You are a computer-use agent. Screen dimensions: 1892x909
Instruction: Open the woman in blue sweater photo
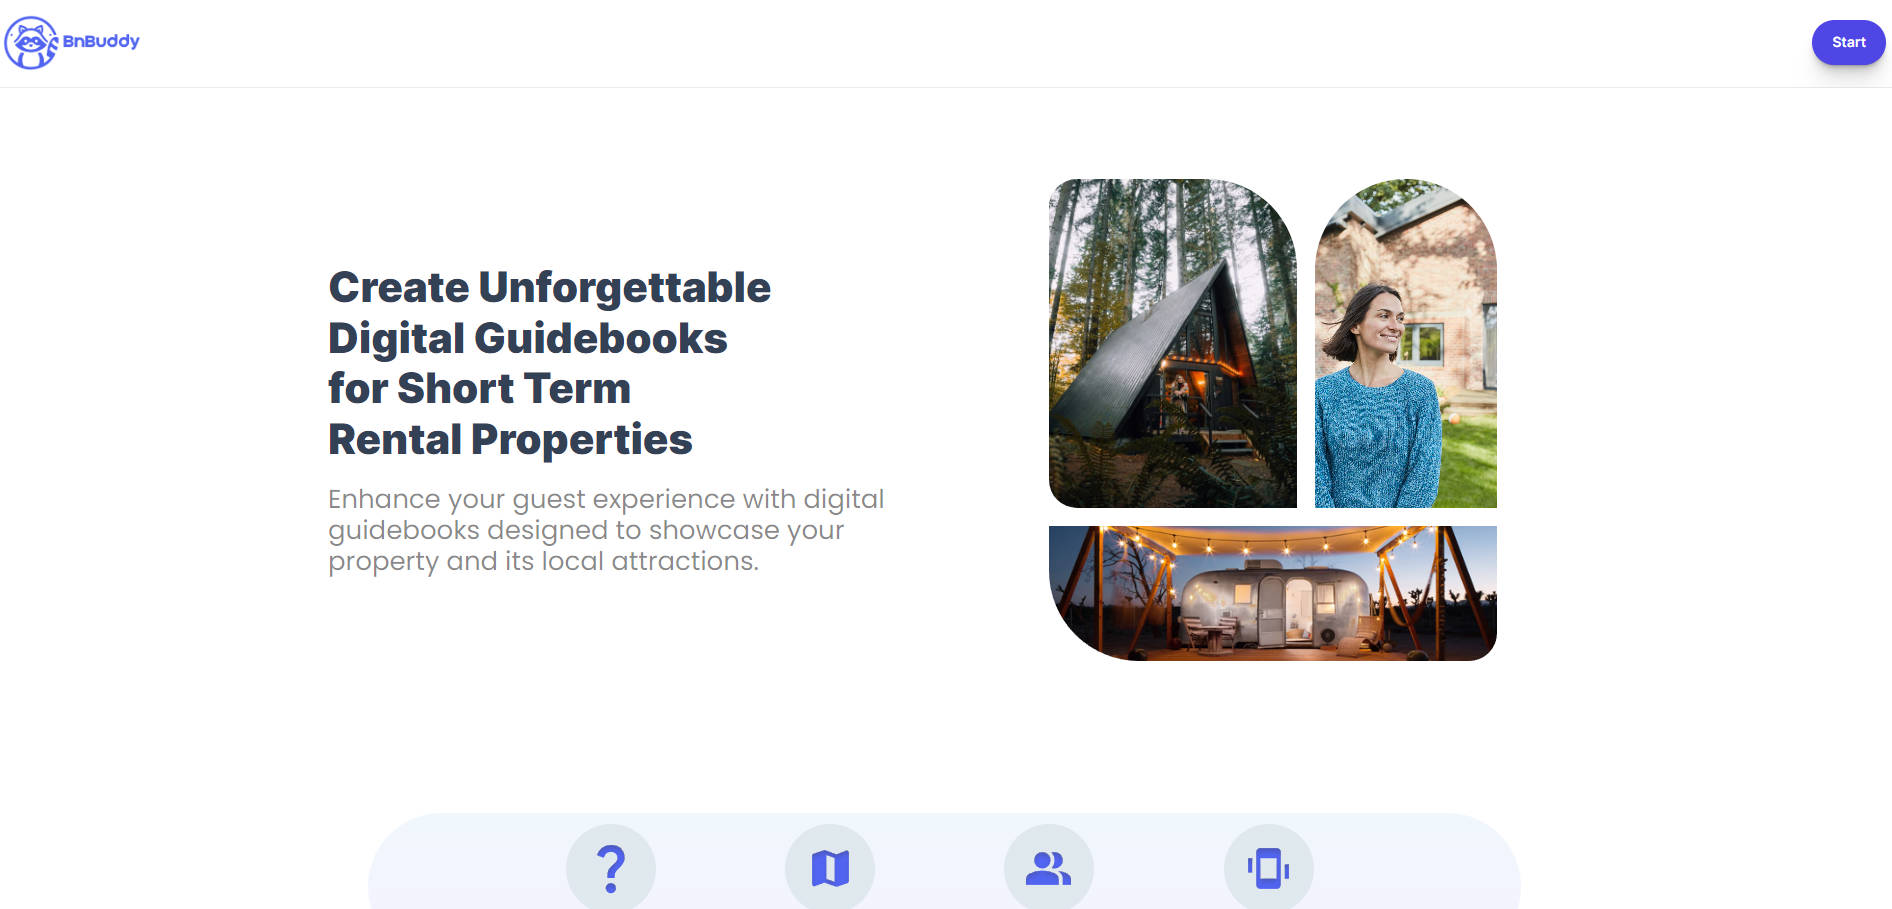1405,343
